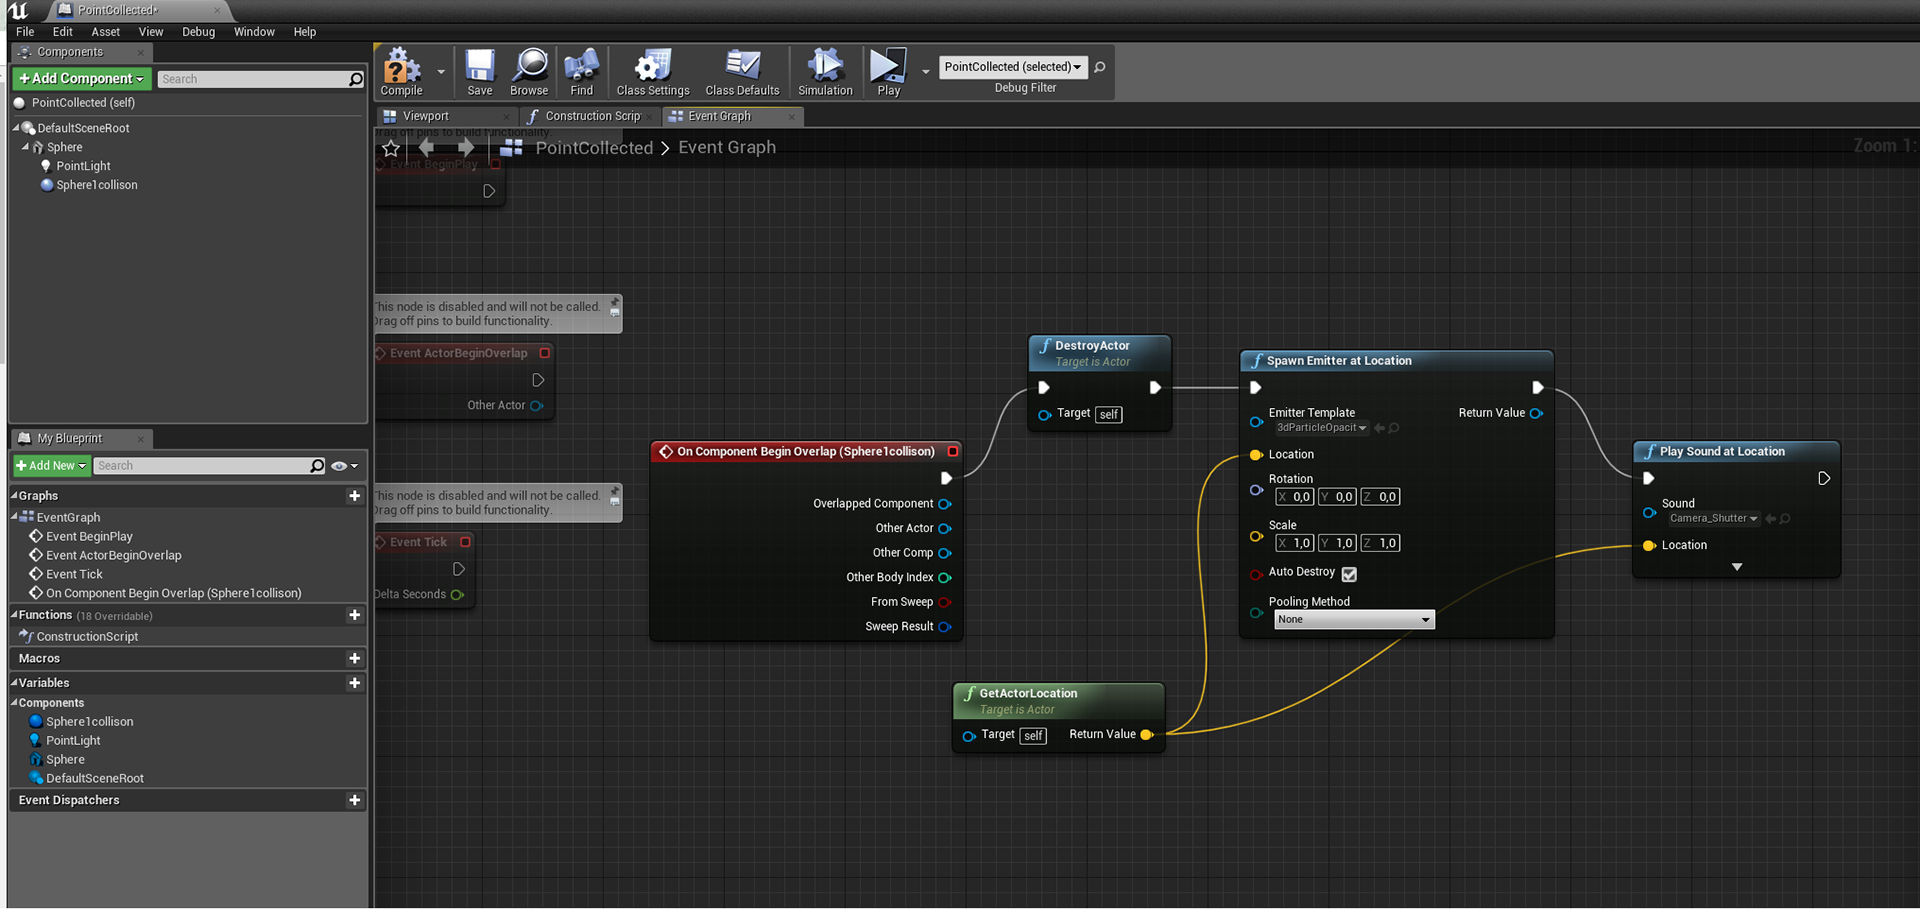
Task: Add a new event dispatcher with plus icon
Action: (354, 800)
